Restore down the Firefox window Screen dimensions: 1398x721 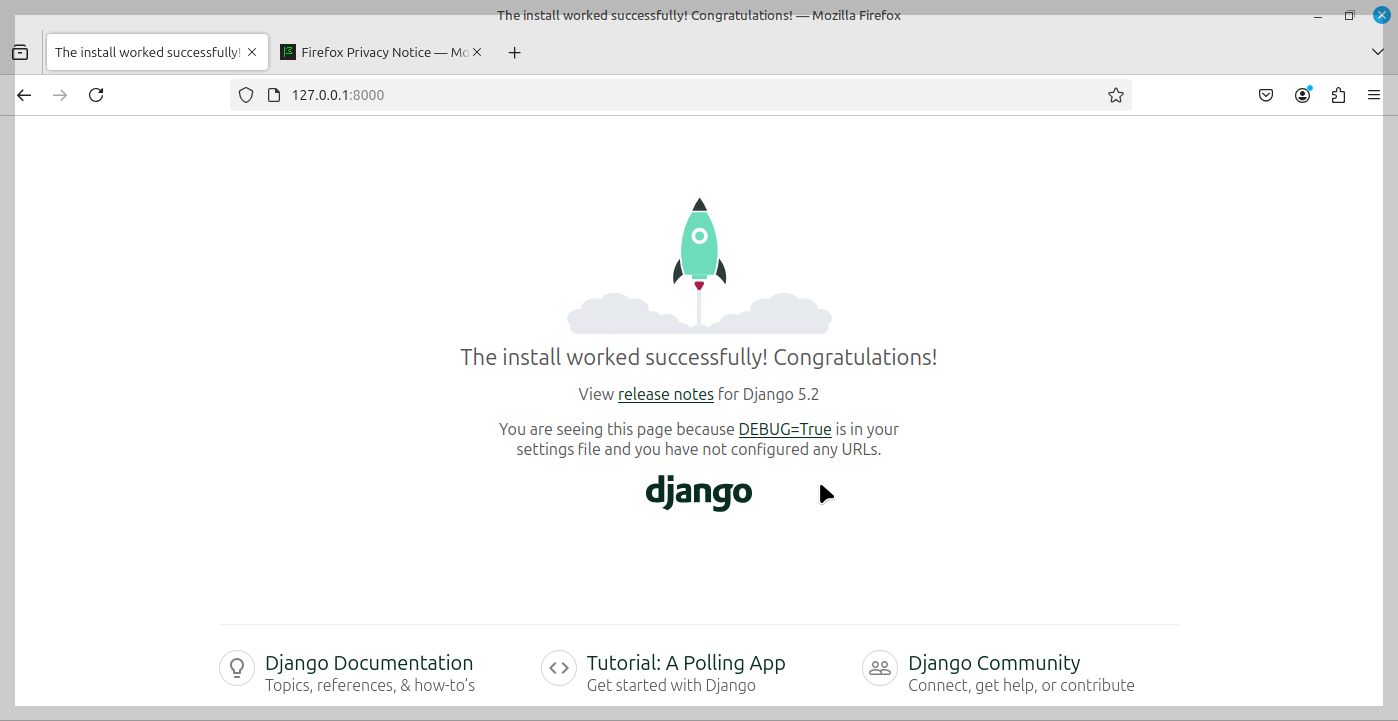pos(1349,15)
